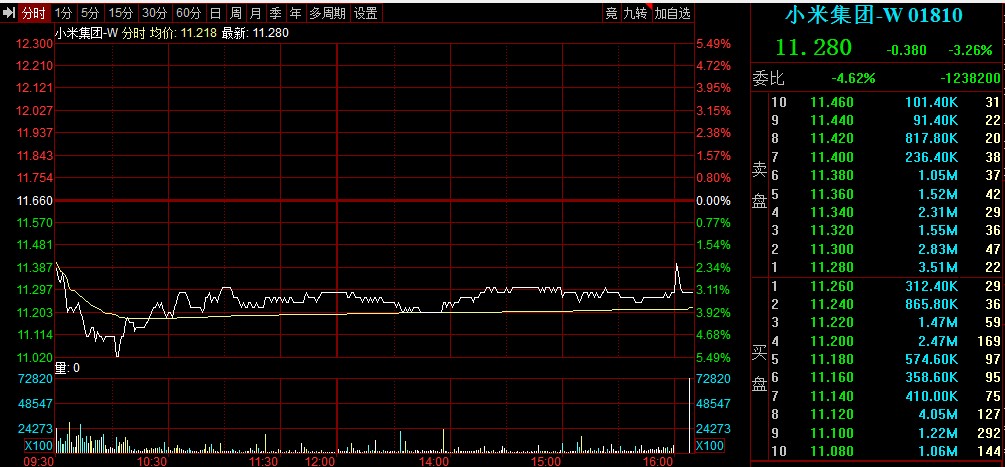Select ask level 4 price 11.340
Image resolution: width=1005 pixels, height=467 pixels.
pos(831,212)
